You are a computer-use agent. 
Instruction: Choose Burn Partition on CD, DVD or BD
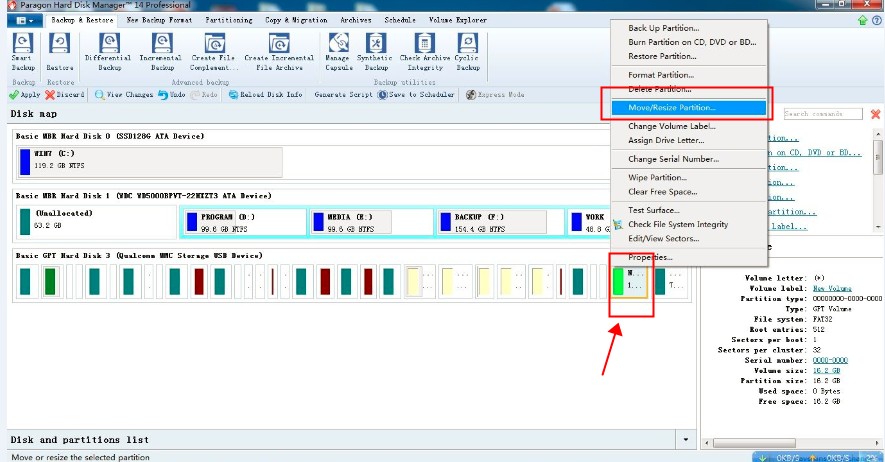pos(689,42)
